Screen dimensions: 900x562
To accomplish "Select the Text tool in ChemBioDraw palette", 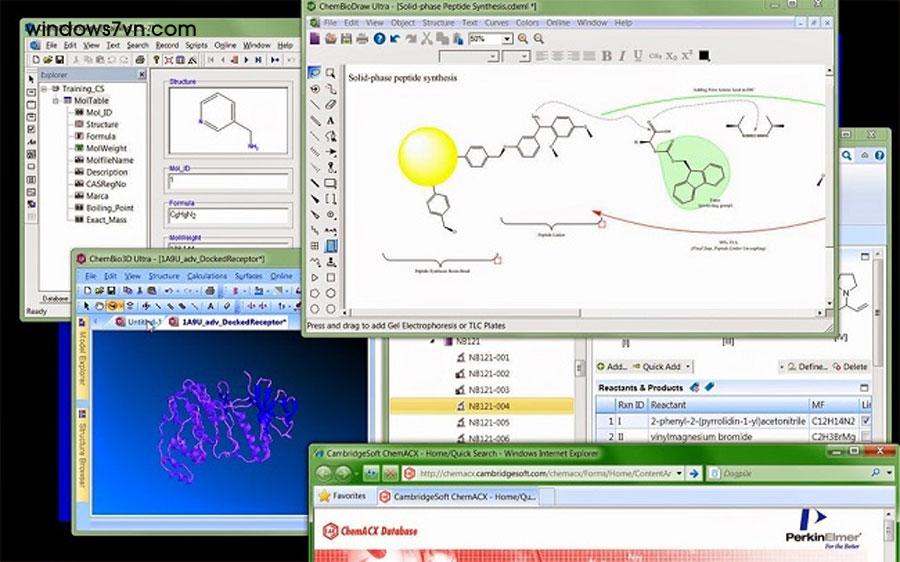I will pos(331,121).
